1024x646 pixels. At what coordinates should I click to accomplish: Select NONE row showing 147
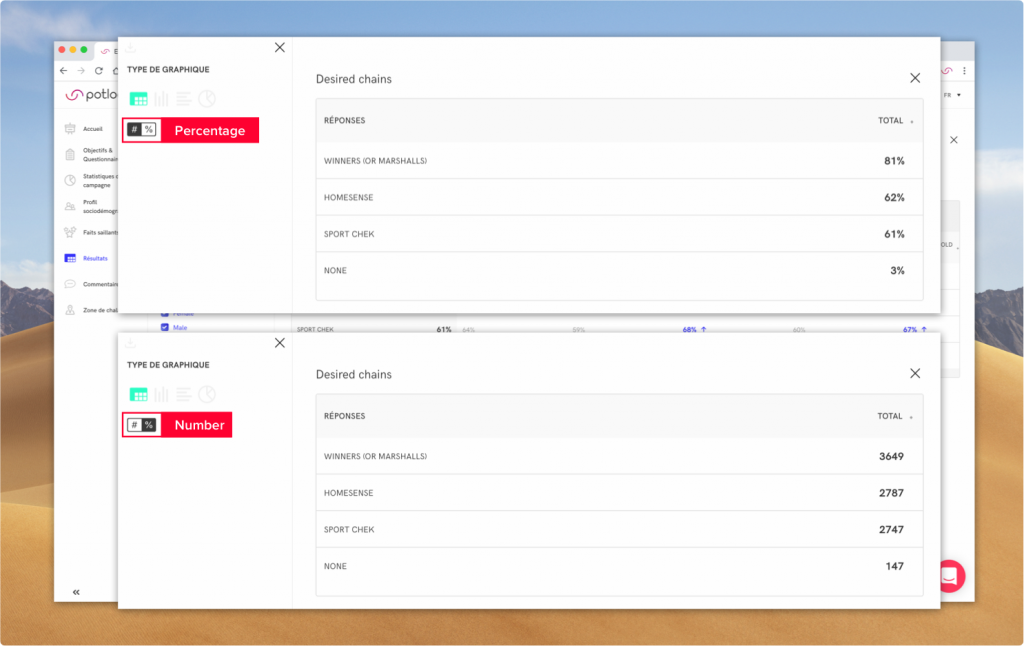coord(619,566)
